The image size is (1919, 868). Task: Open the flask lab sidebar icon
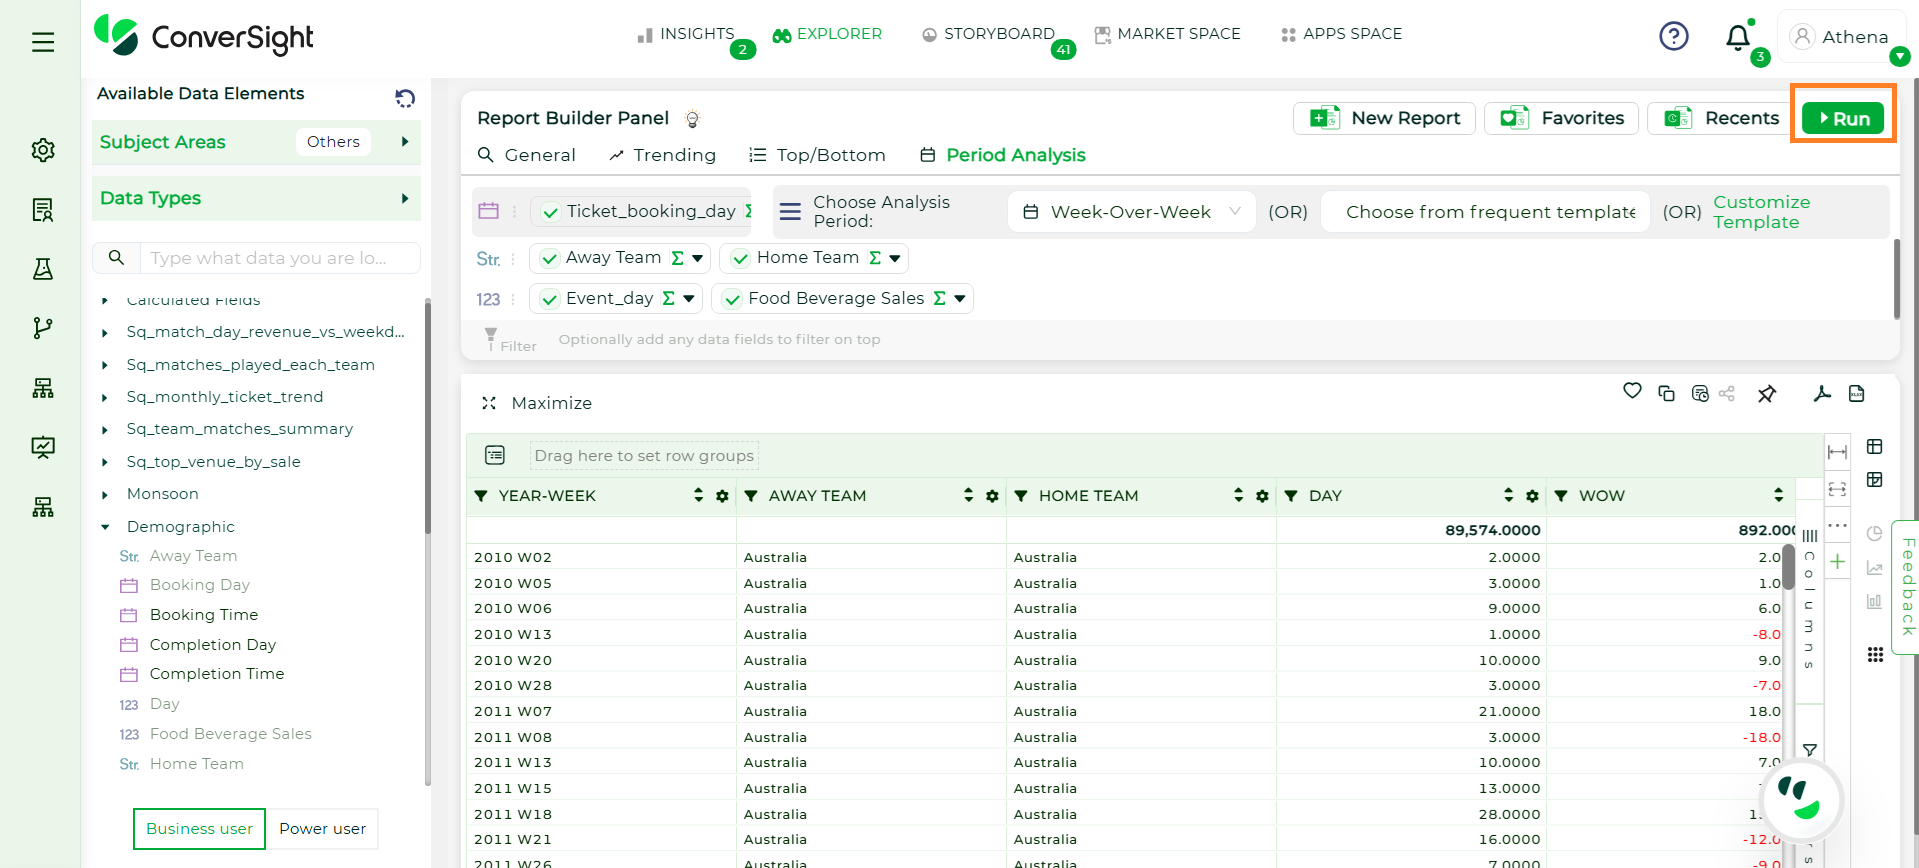tap(43, 269)
